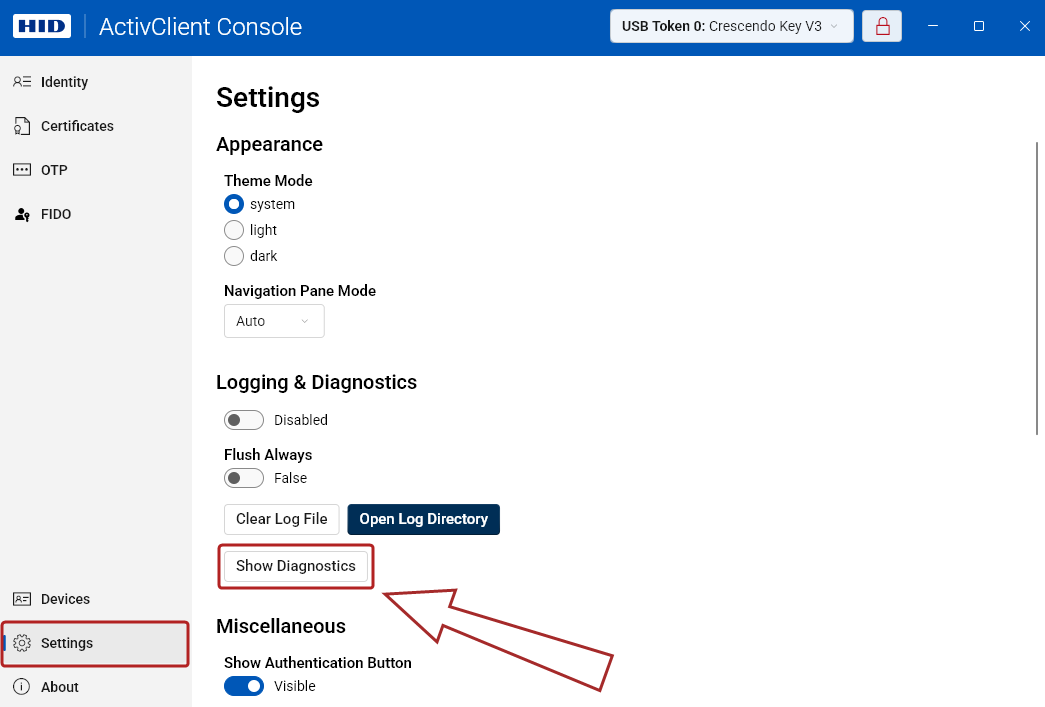Screen dimensions: 1045x707
Task: Close the ActivClient Console window
Action: (1024, 26)
